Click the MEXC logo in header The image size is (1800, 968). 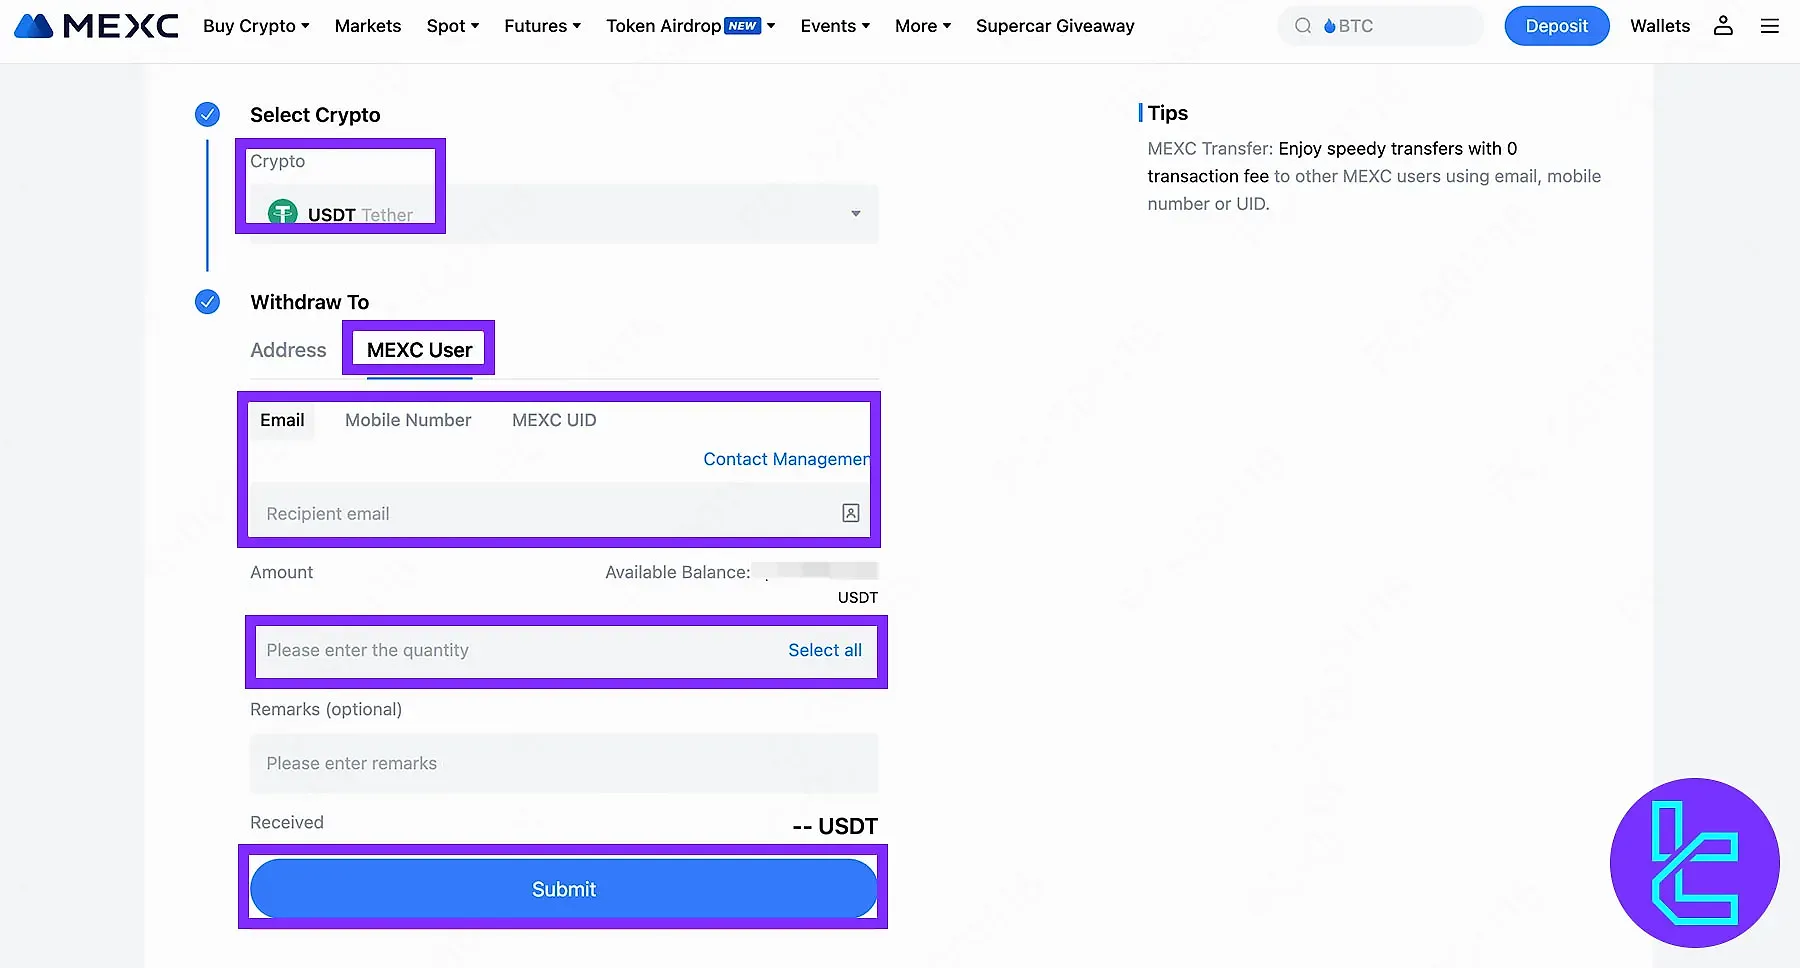tap(96, 26)
